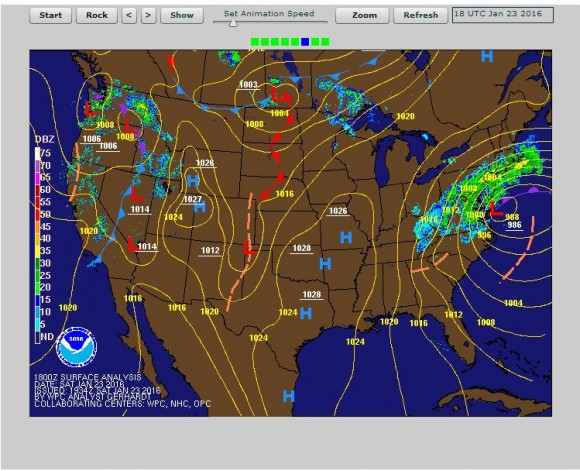The width and height of the screenshot is (580, 471).
Task: Click the red L low near 988 offshore
Action: click(x=496, y=209)
